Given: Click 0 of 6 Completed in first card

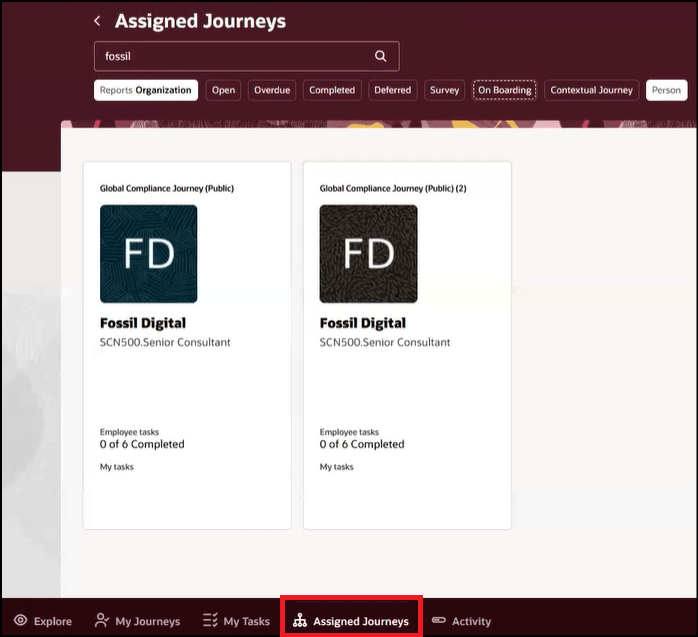Looking at the screenshot, I should click(142, 444).
